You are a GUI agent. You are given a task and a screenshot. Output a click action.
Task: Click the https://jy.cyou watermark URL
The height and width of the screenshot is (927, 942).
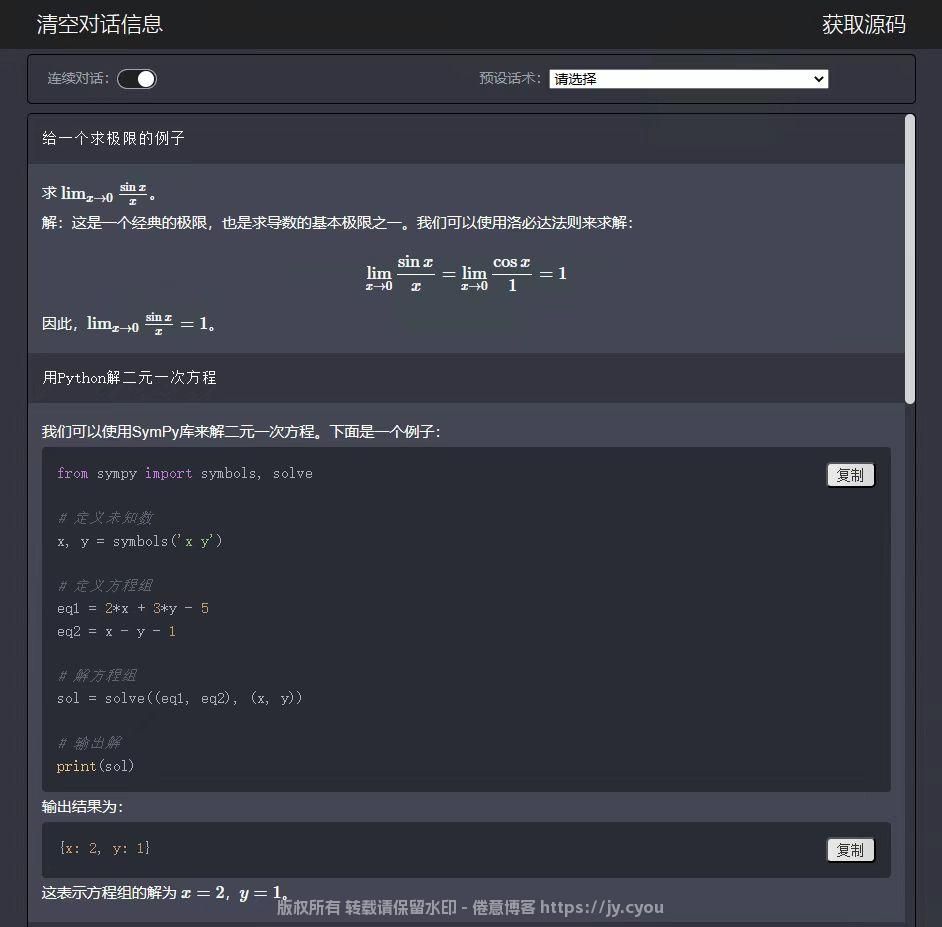click(601, 907)
